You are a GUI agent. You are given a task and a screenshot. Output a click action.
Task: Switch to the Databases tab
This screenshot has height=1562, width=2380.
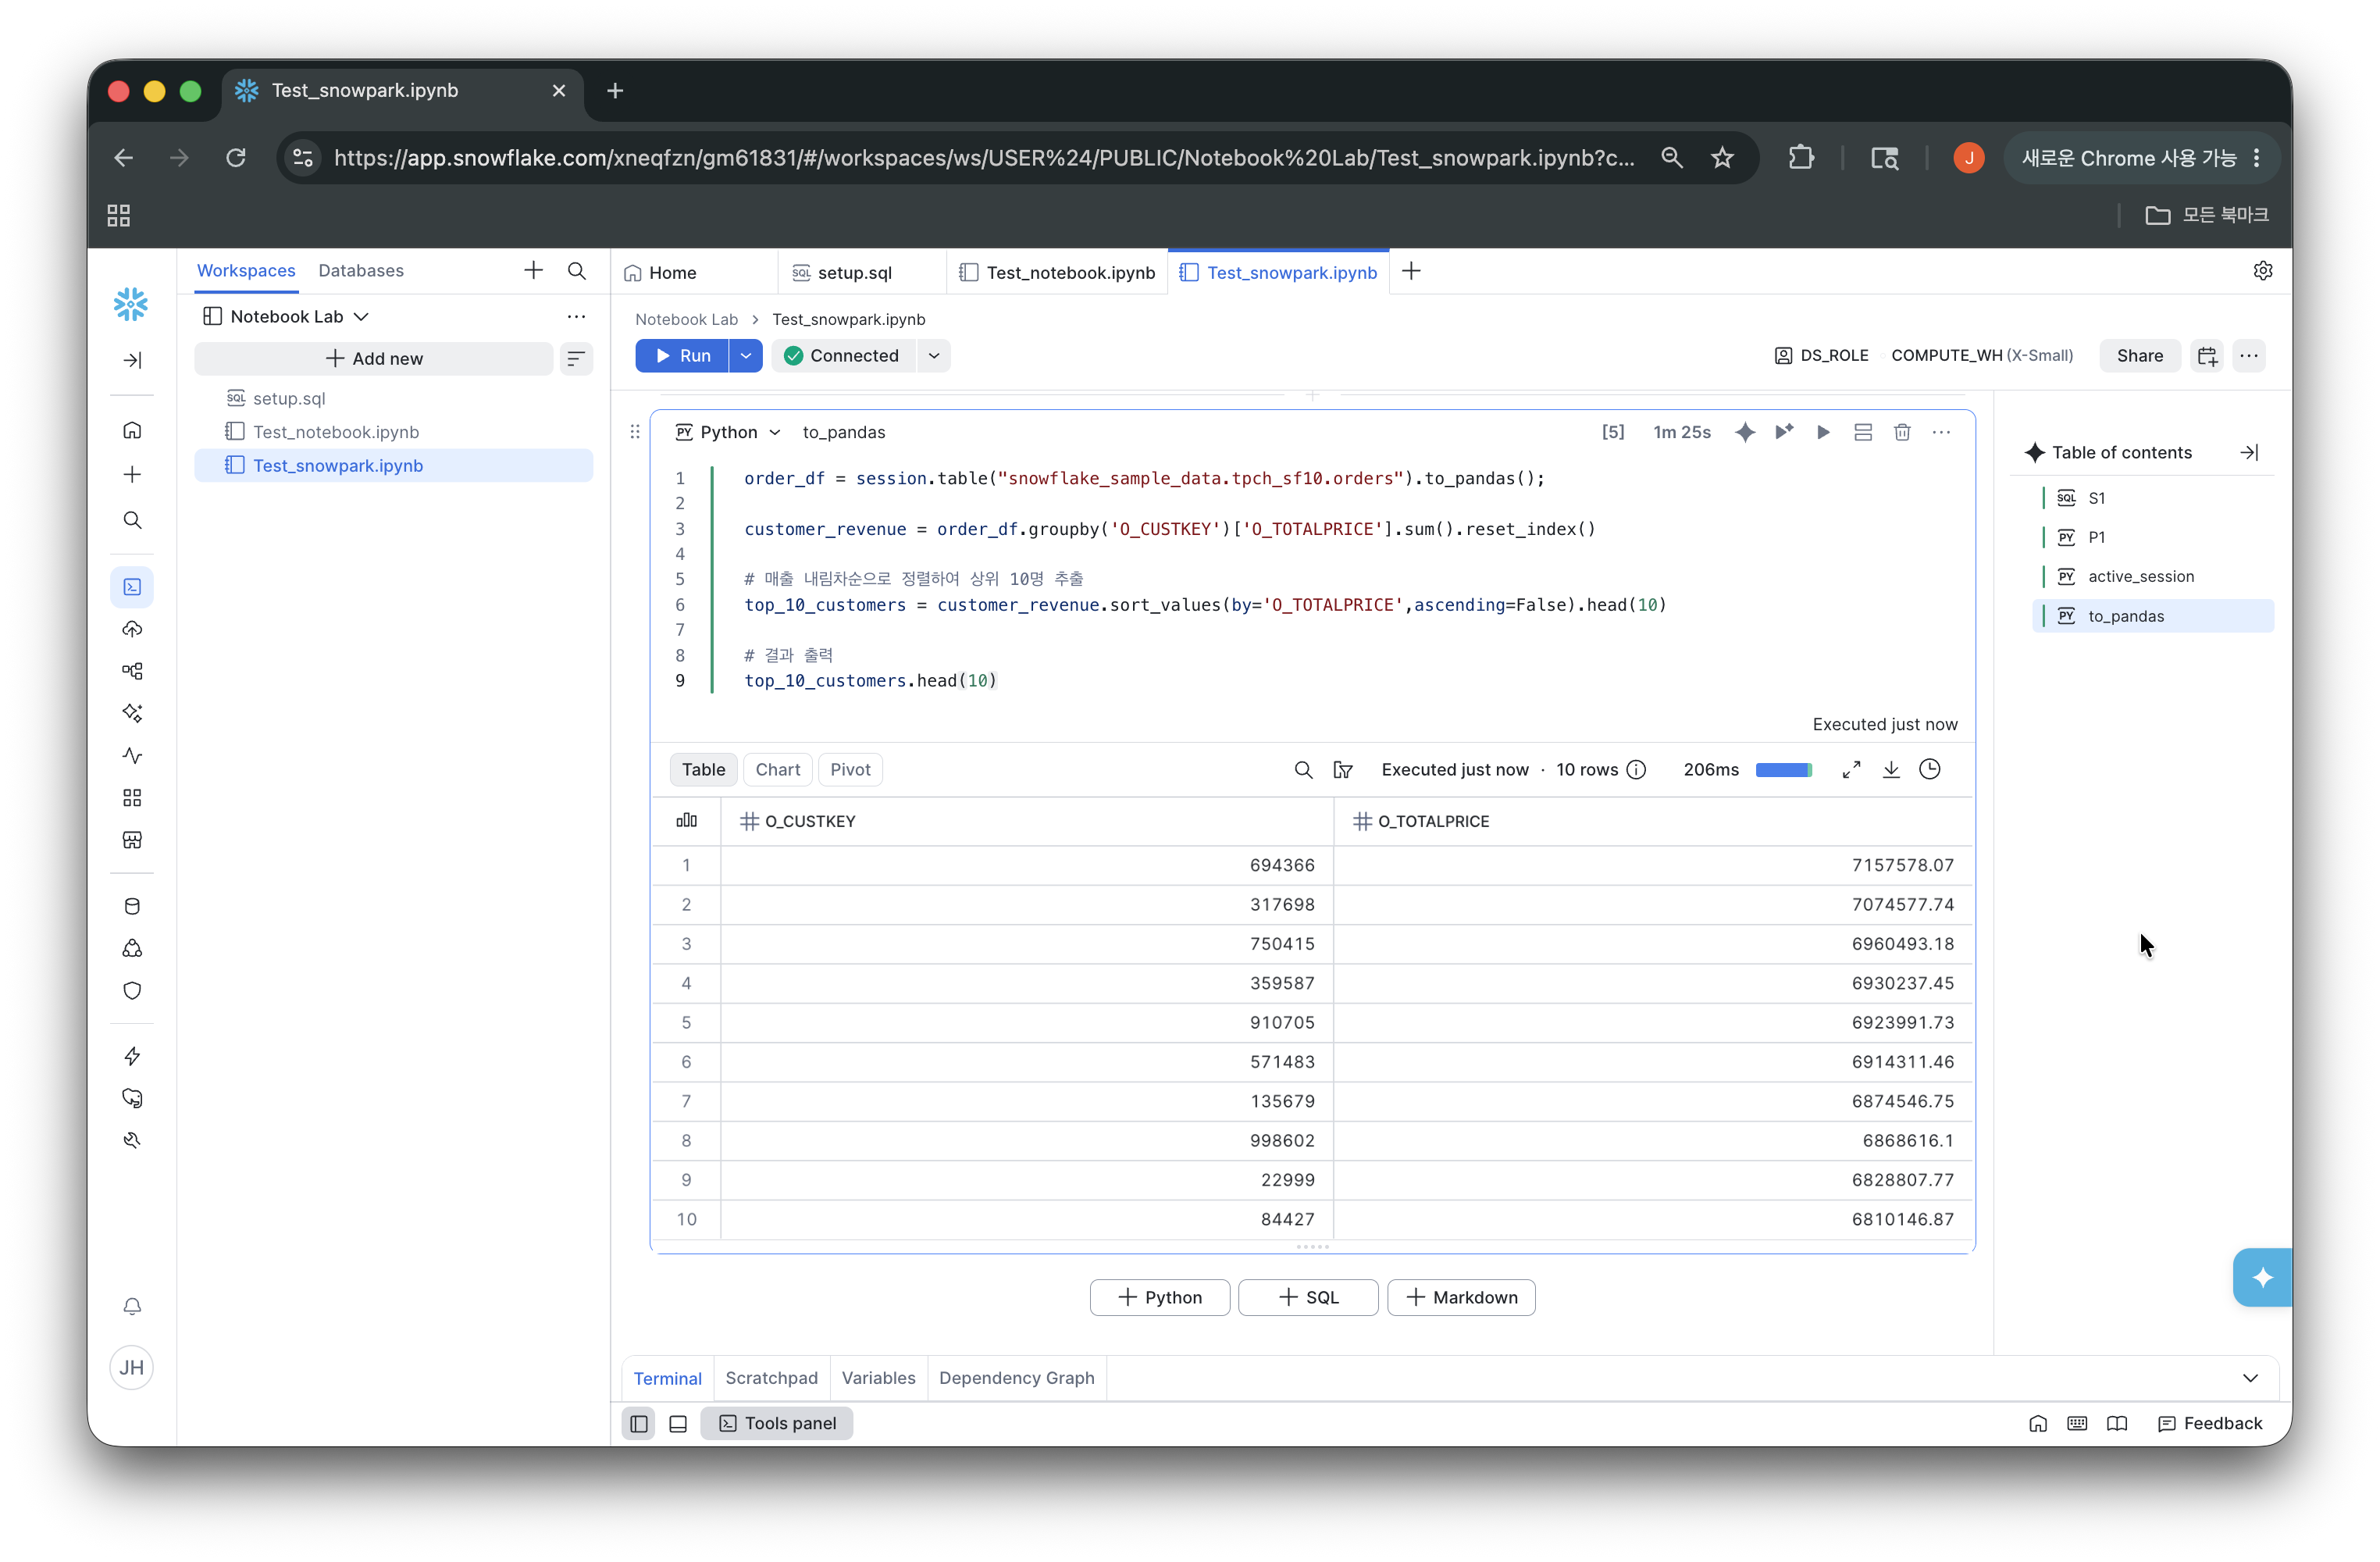pos(361,271)
